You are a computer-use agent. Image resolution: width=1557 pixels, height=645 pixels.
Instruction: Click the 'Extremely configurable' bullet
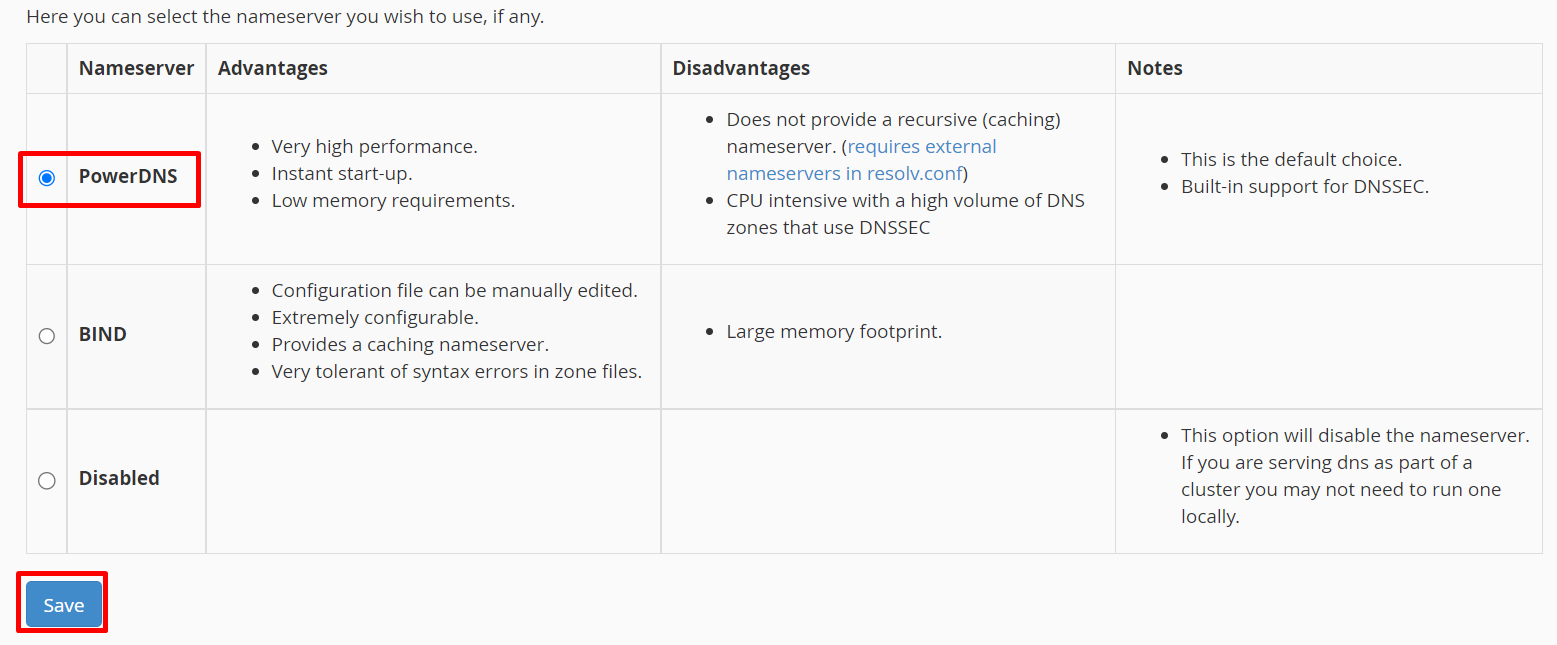tap(375, 317)
